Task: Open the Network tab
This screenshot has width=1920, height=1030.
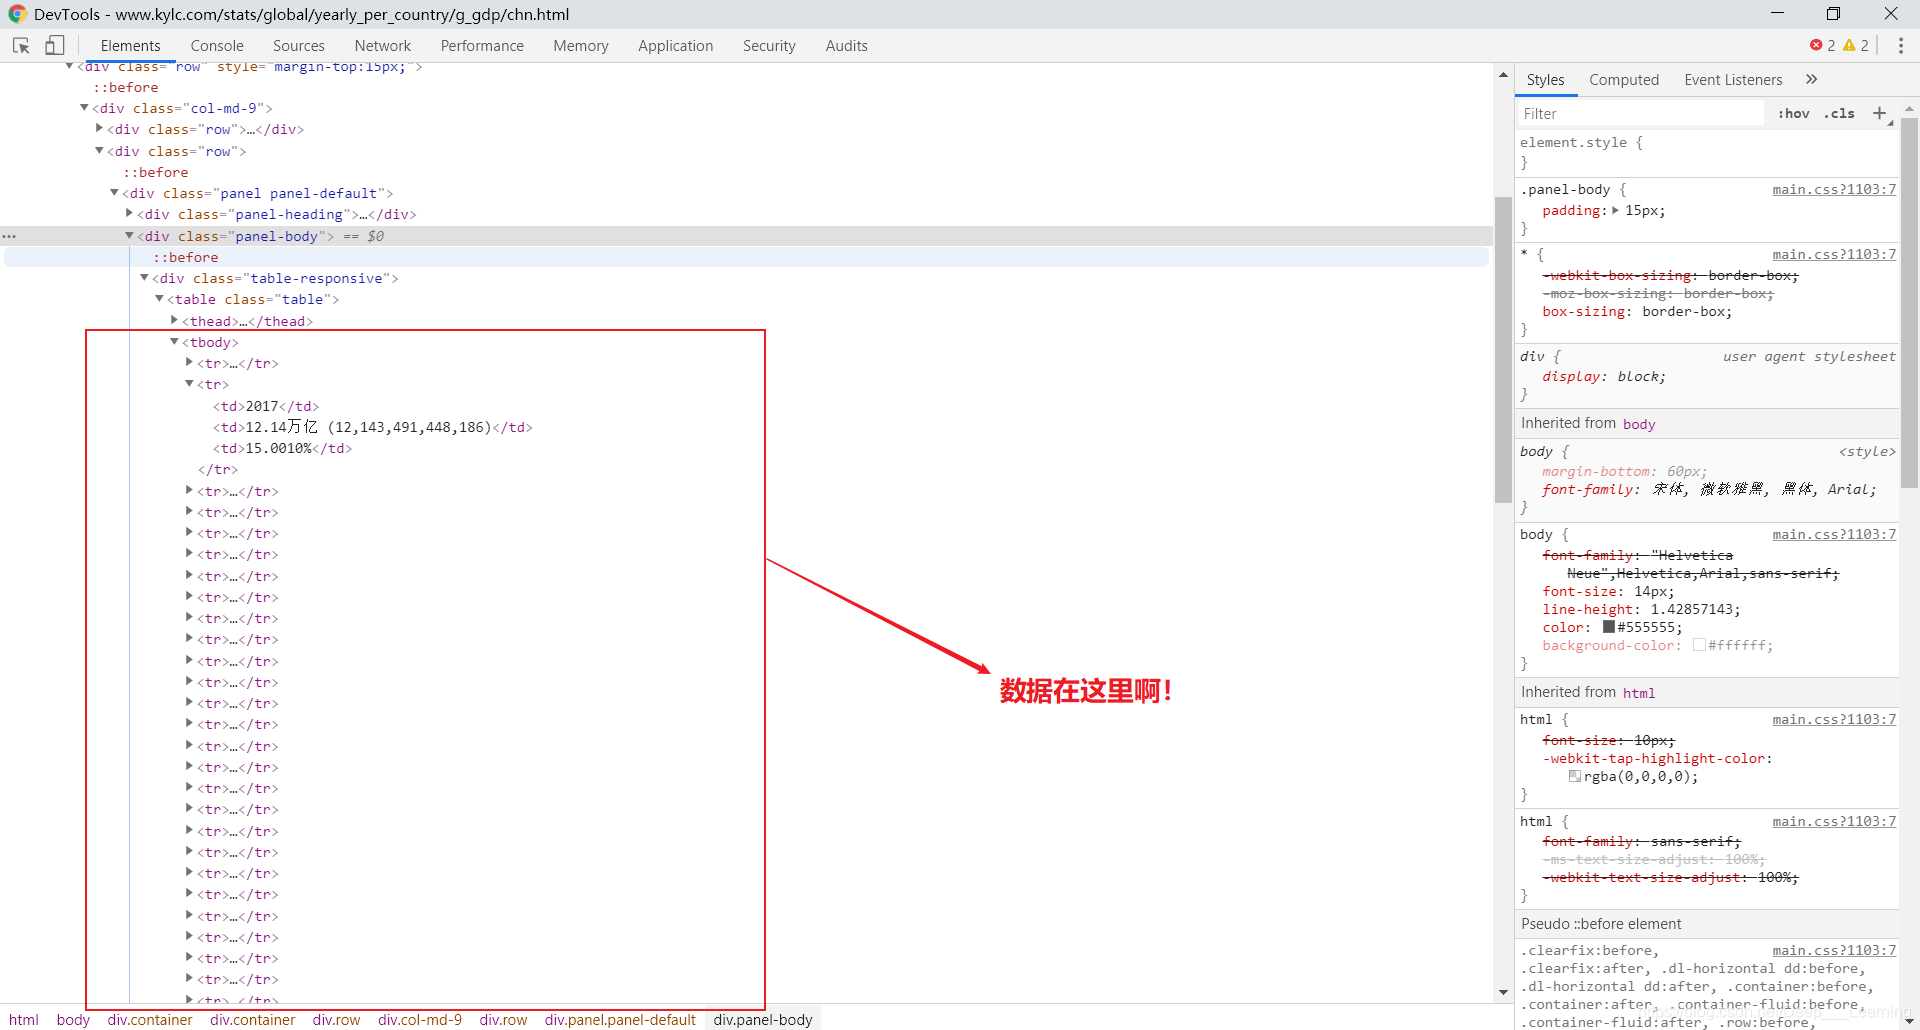Action: pos(382,46)
